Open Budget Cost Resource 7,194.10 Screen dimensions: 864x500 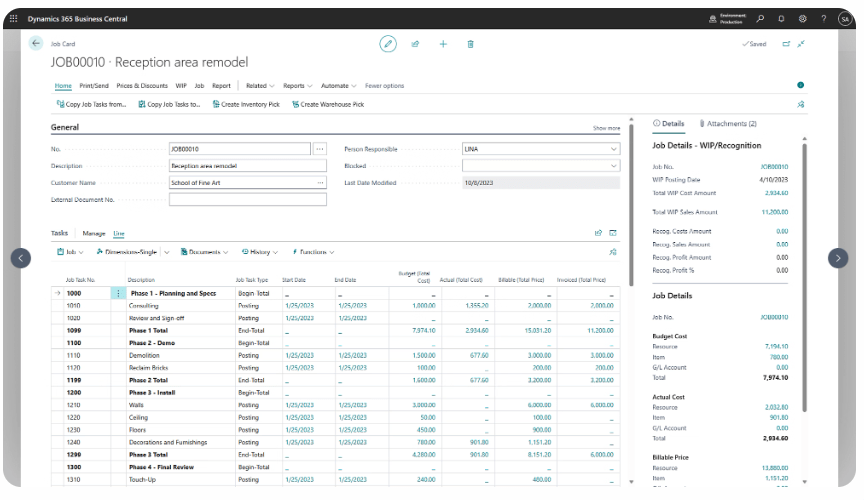(x=776, y=346)
